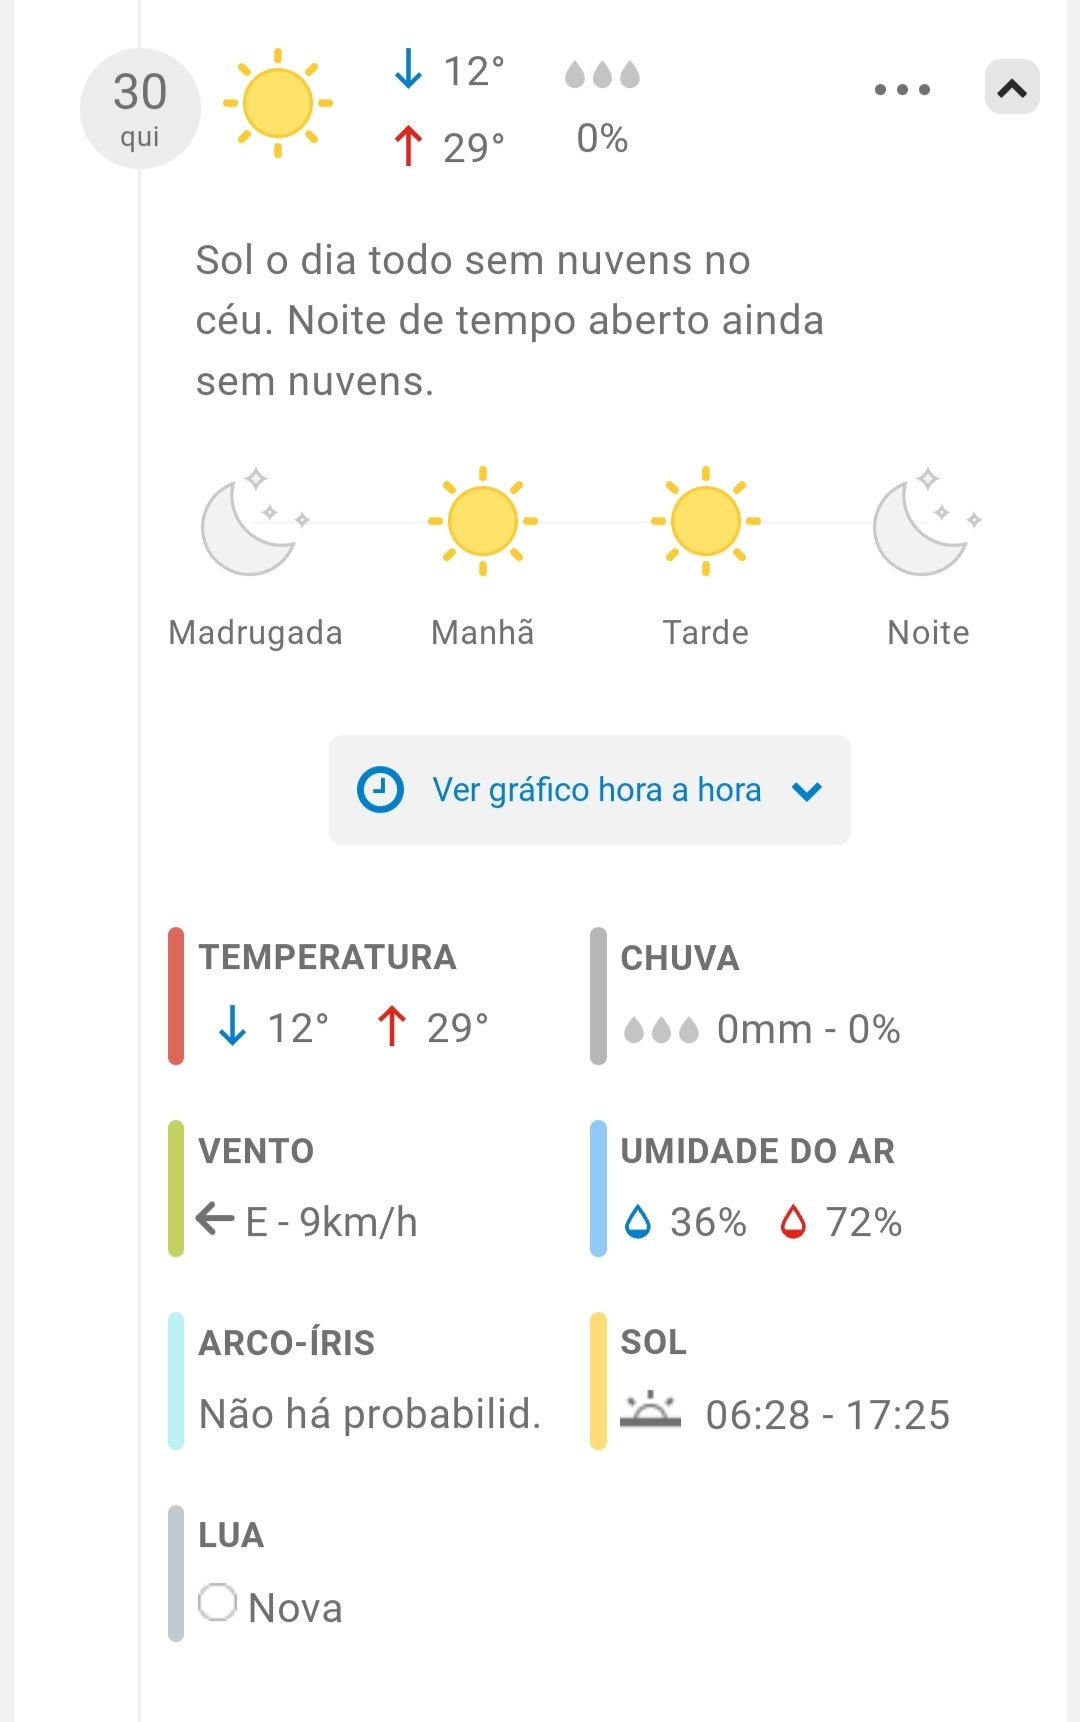This screenshot has height=1722, width=1080.
Task: Collapse the day 30 forecast card
Action: tap(1012, 88)
